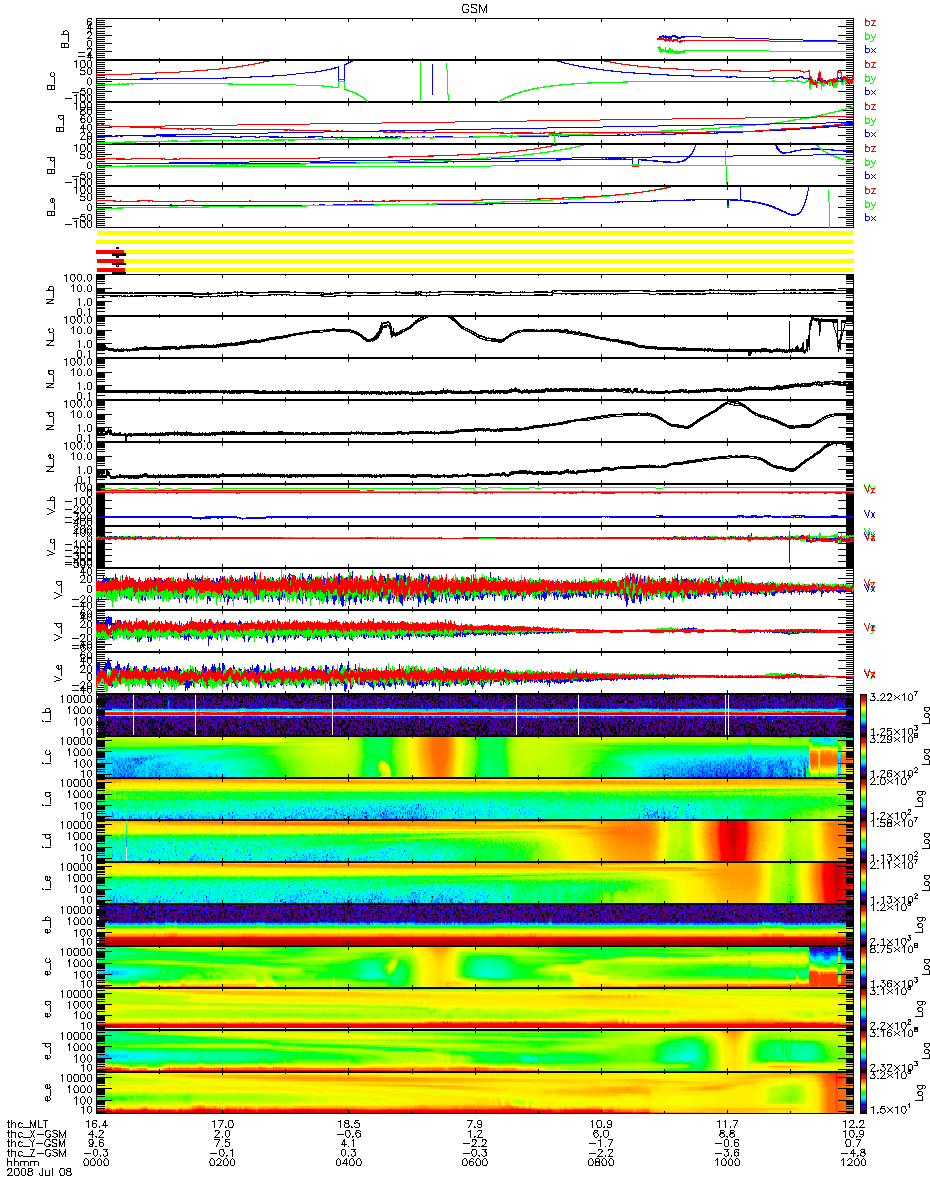Select the B_c axis label

[x=49, y=80]
